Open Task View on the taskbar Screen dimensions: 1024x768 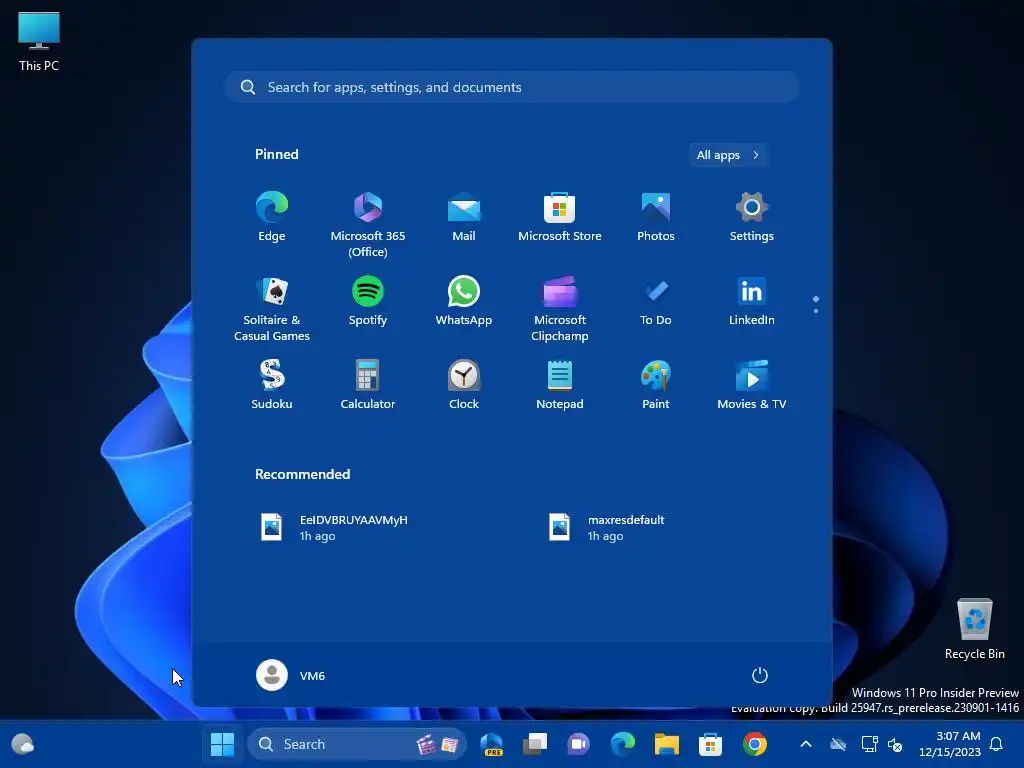pyautogui.click(x=535, y=744)
